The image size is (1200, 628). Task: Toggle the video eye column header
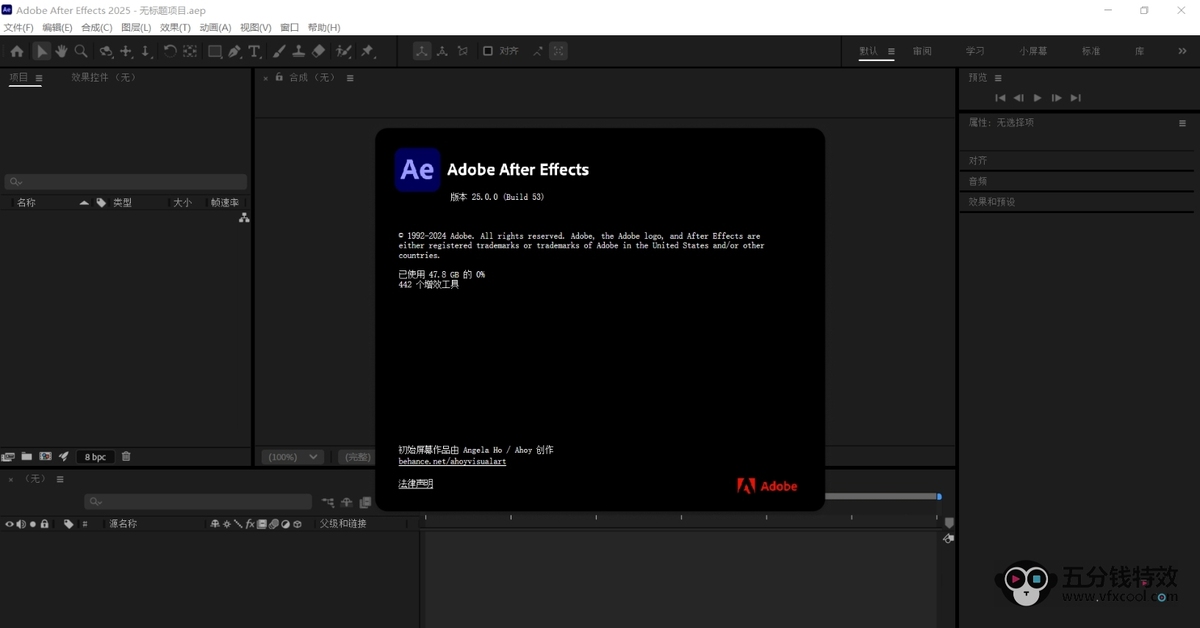pos(9,524)
